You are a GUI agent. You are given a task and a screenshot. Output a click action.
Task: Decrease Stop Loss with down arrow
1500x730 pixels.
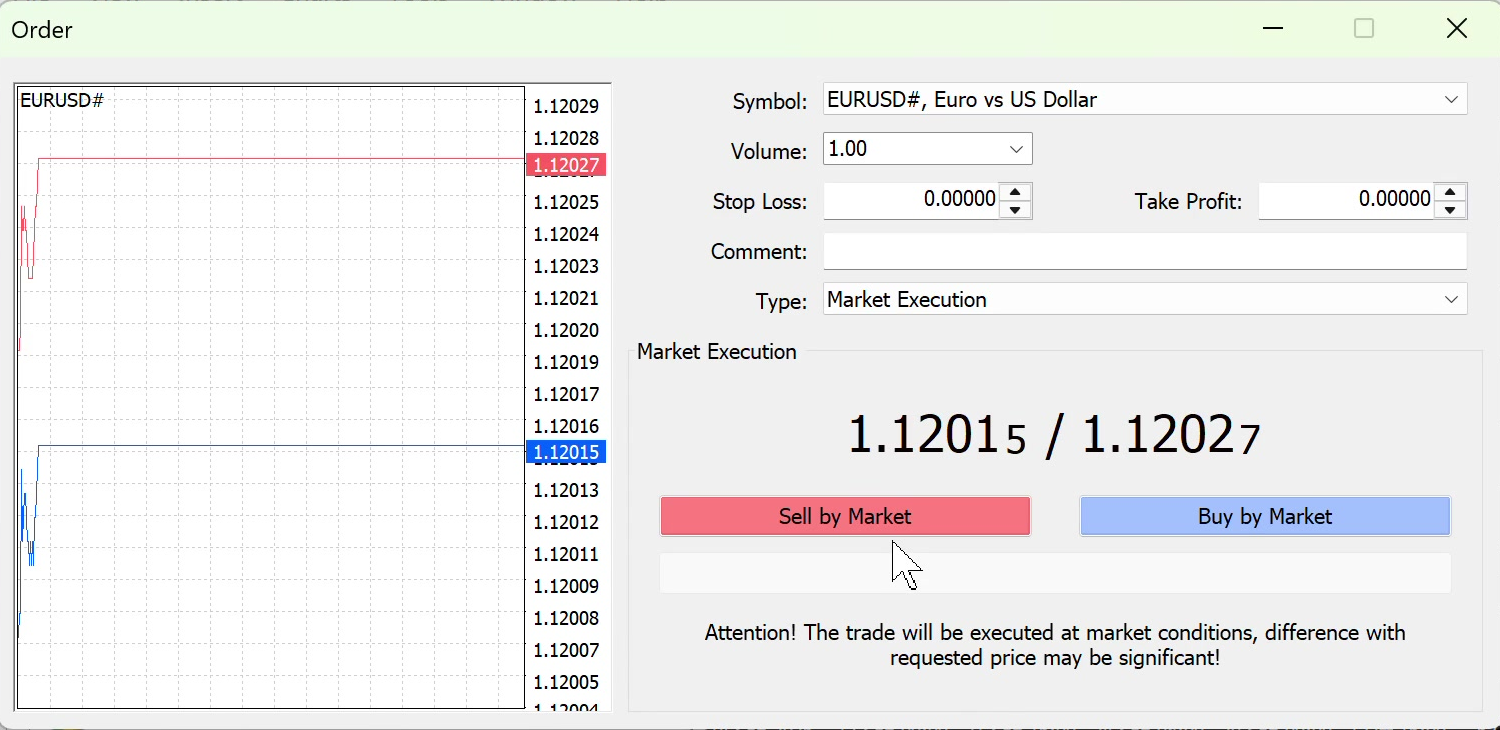(1015, 210)
